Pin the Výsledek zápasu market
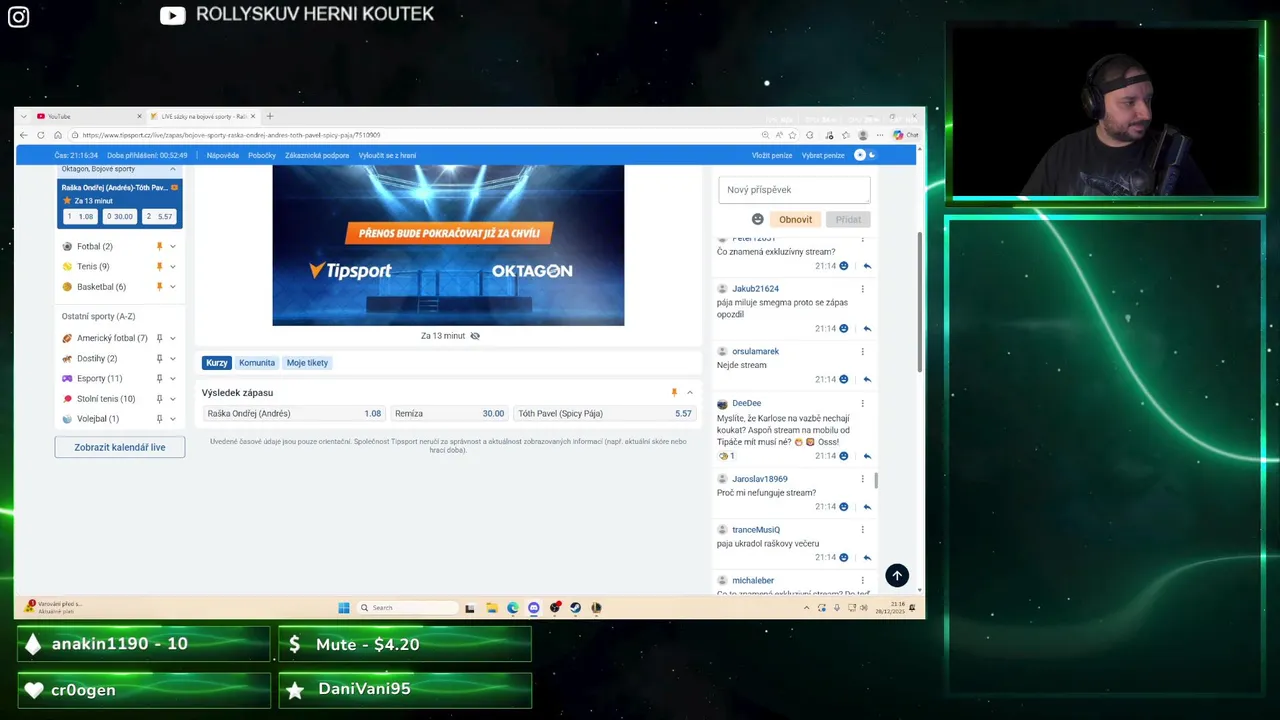 click(x=674, y=393)
